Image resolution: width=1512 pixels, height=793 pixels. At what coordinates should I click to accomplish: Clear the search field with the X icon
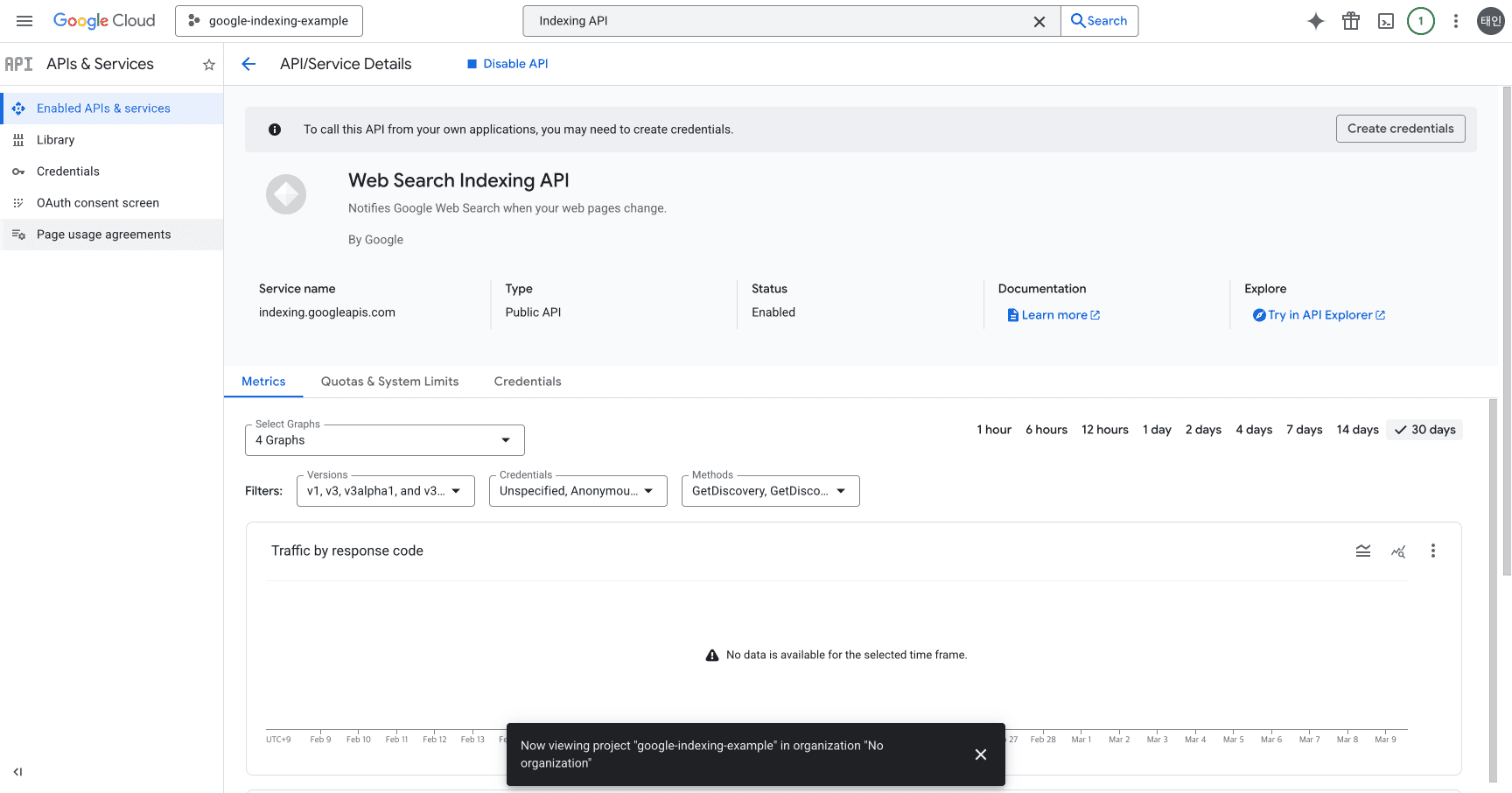1039,21
